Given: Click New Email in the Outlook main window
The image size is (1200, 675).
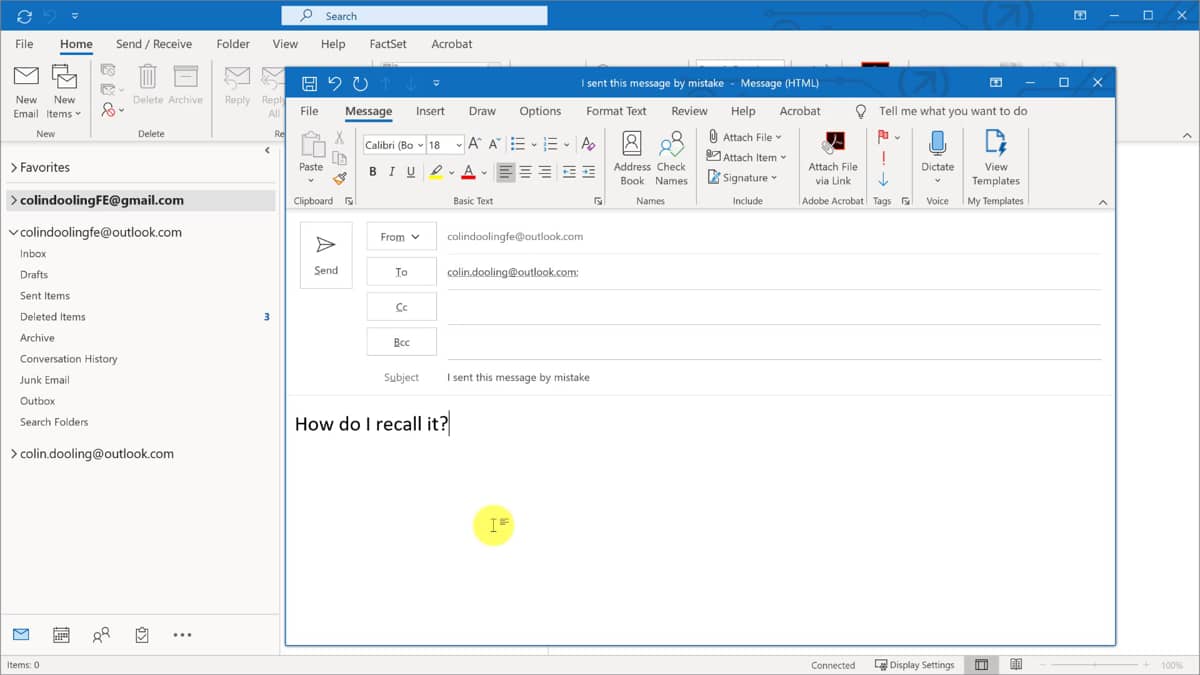Looking at the screenshot, I should (26, 92).
